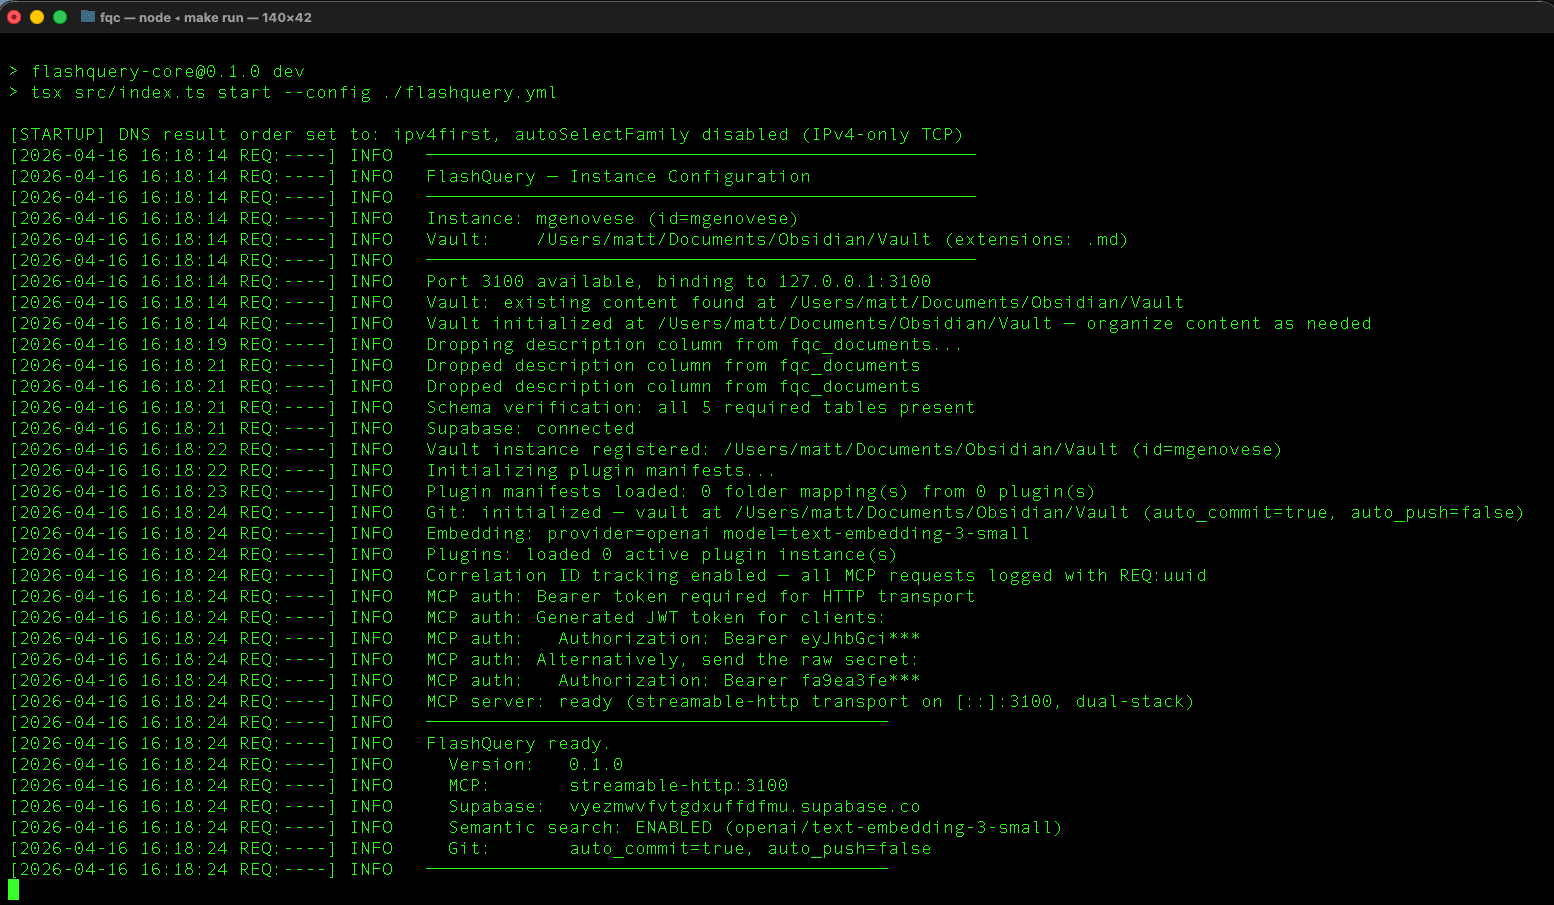The image size is (1554, 905).
Task: Click the folder proxy icon in title bar
Action: click(x=88, y=17)
